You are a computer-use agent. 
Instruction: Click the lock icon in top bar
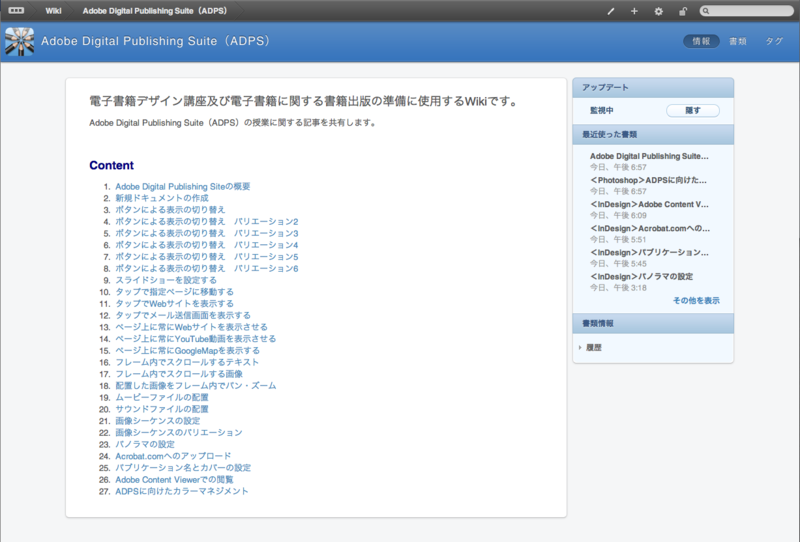click(x=683, y=11)
